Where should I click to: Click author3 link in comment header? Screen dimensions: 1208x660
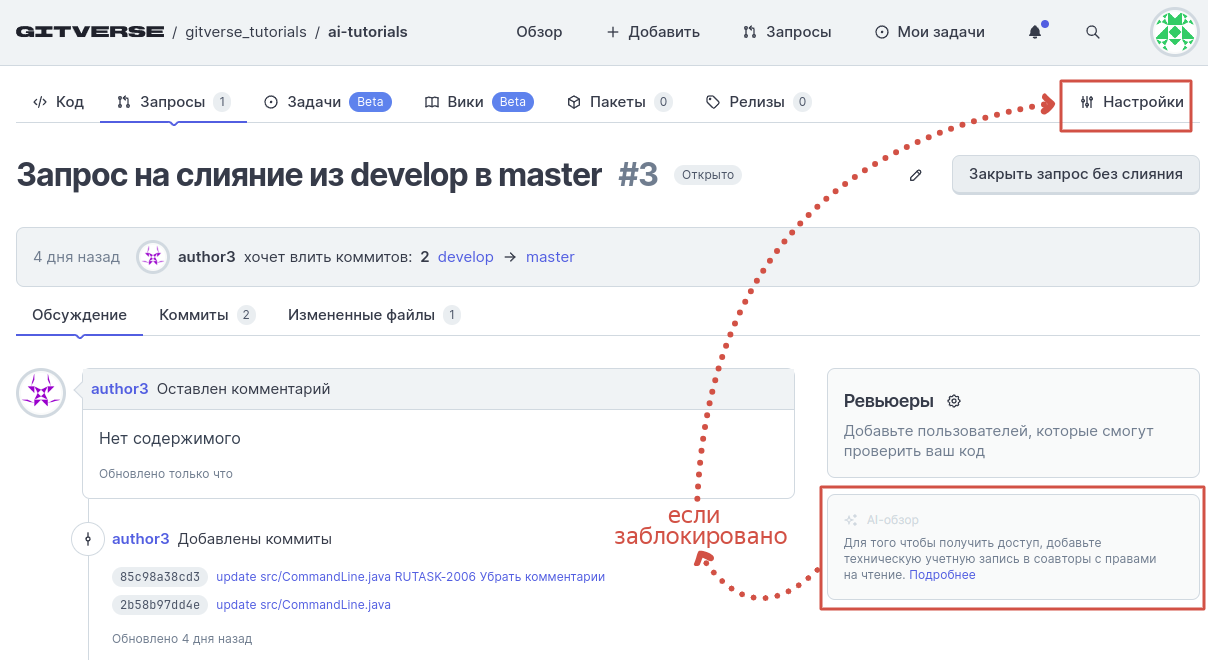tap(120, 388)
